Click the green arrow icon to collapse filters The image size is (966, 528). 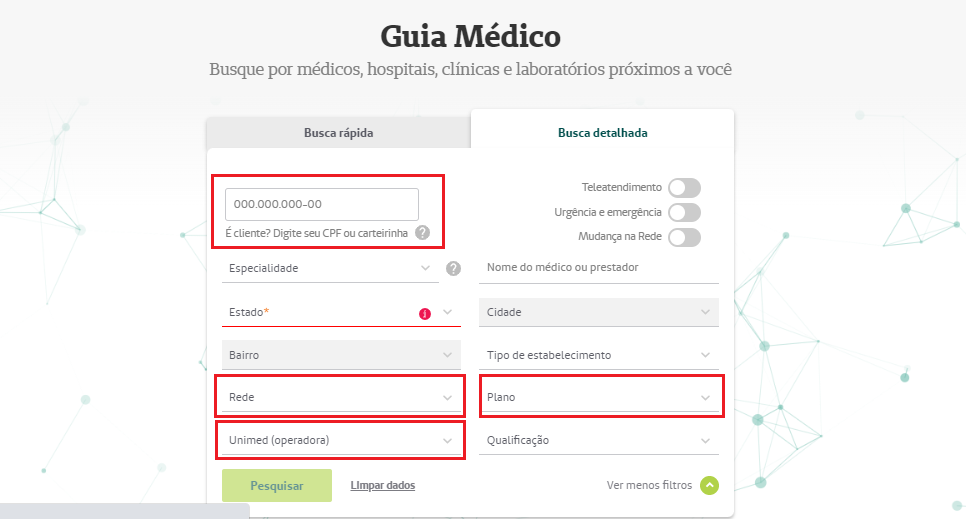pyautogui.click(x=709, y=485)
